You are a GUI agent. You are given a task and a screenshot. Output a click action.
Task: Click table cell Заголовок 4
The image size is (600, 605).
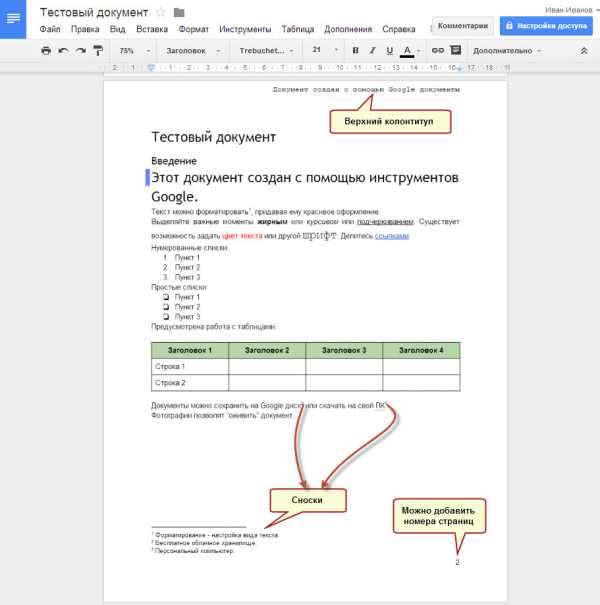point(421,350)
